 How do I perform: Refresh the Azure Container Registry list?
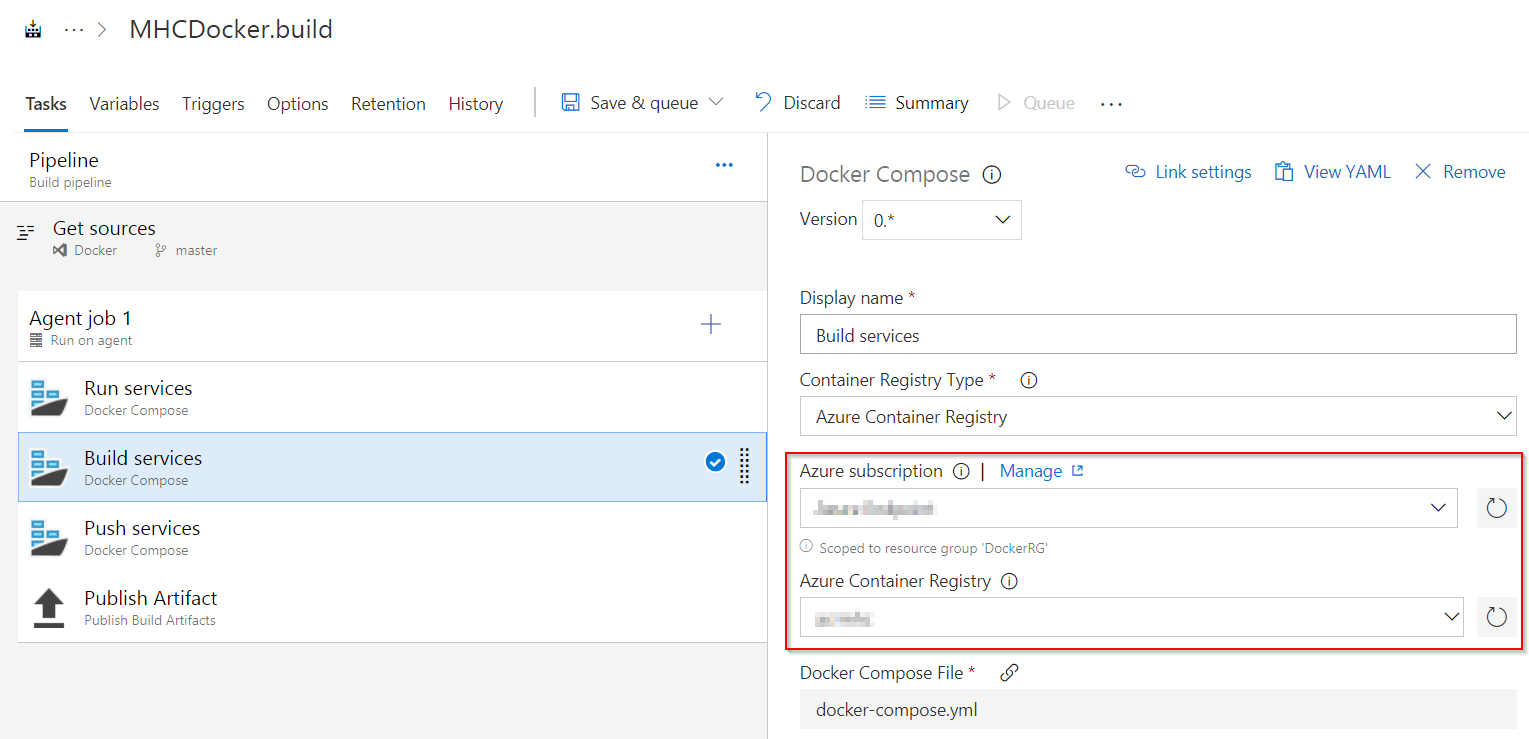pyautogui.click(x=1496, y=617)
